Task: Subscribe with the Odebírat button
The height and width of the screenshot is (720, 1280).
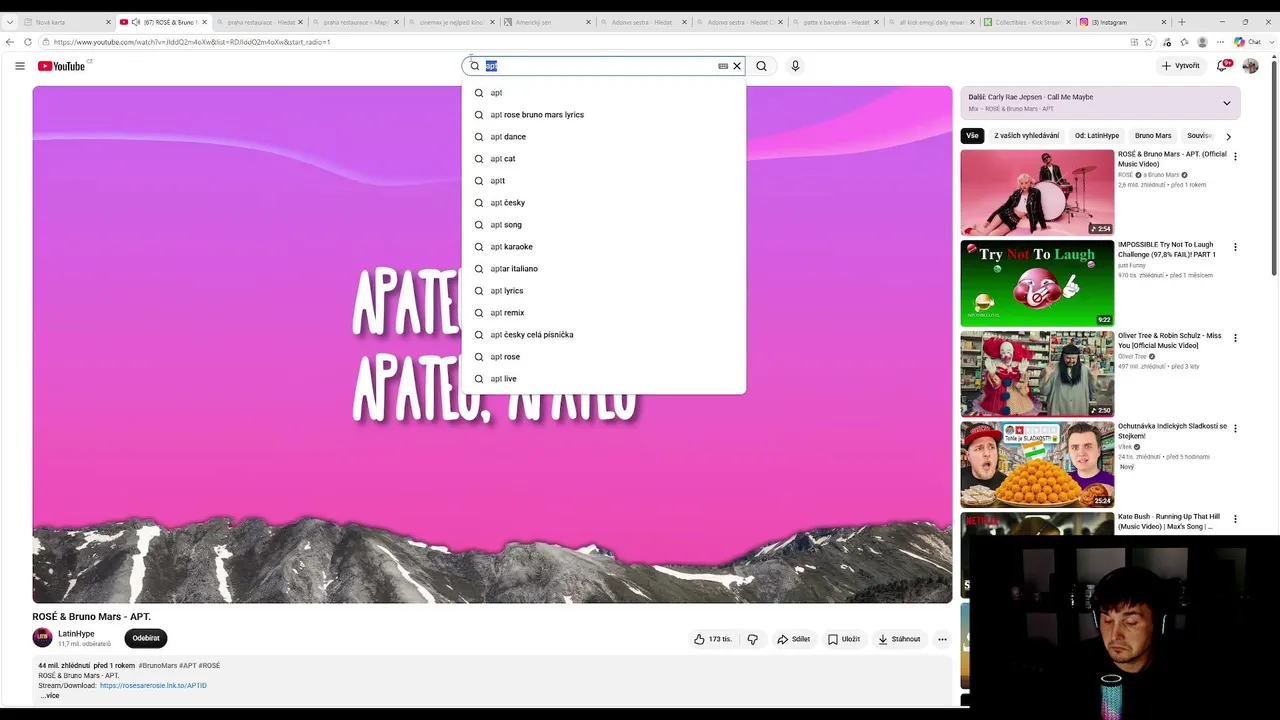Action: click(x=146, y=638)
